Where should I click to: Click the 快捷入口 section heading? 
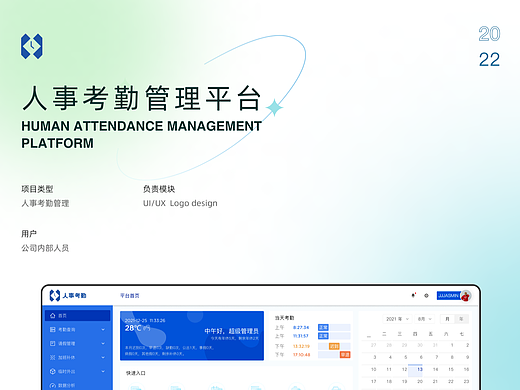(136, 373)
